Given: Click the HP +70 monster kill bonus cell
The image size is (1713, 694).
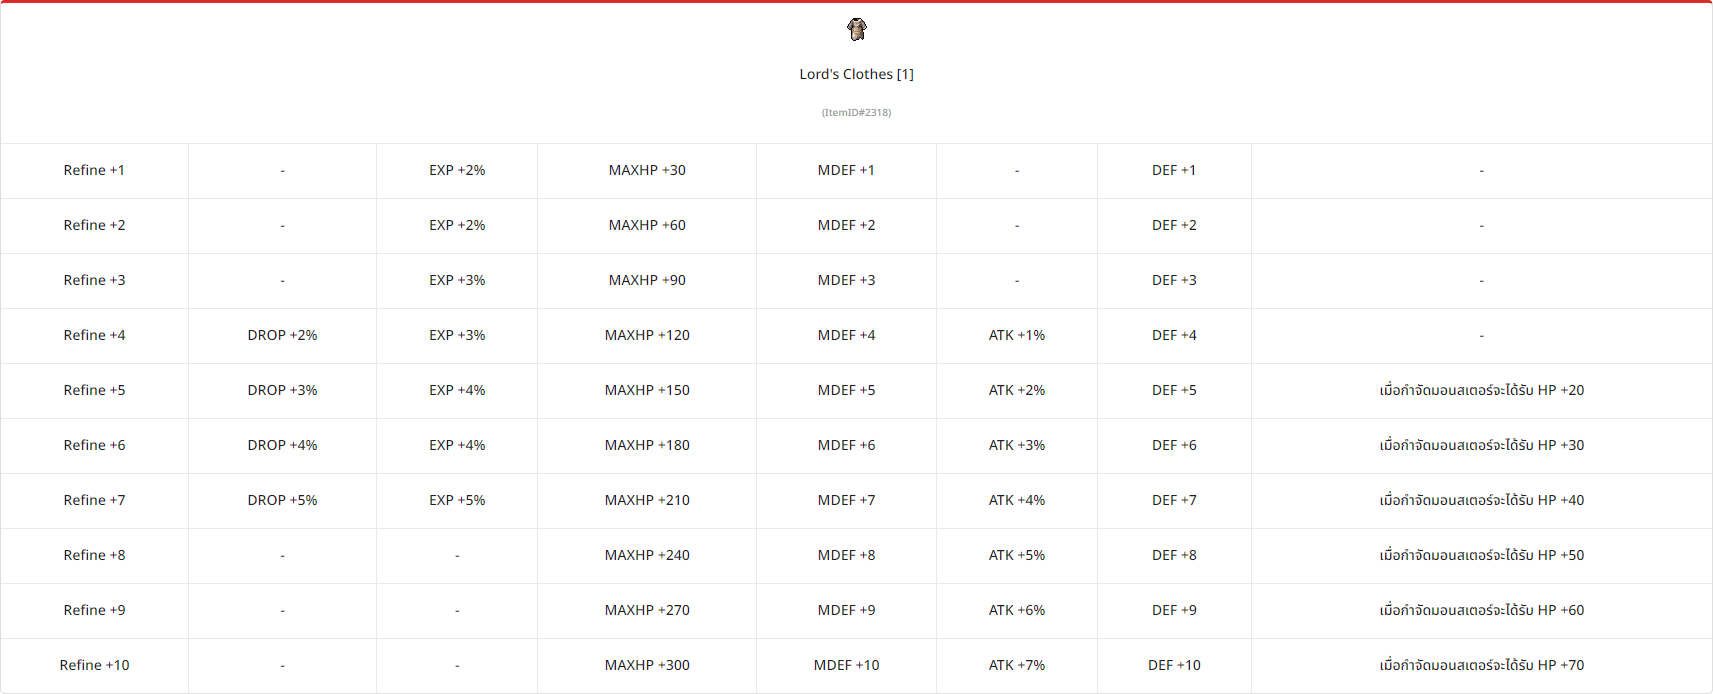Looking at the screenshot, I should coord(1481,665).
